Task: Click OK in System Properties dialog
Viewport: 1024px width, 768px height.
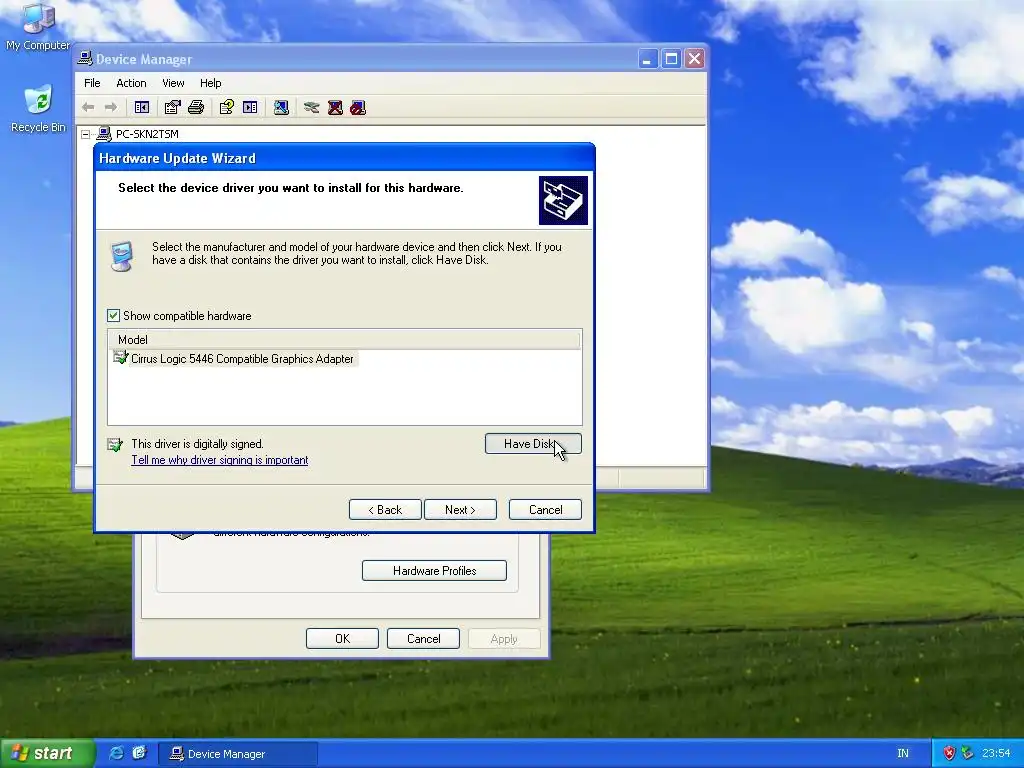Action: coord(342,639)
